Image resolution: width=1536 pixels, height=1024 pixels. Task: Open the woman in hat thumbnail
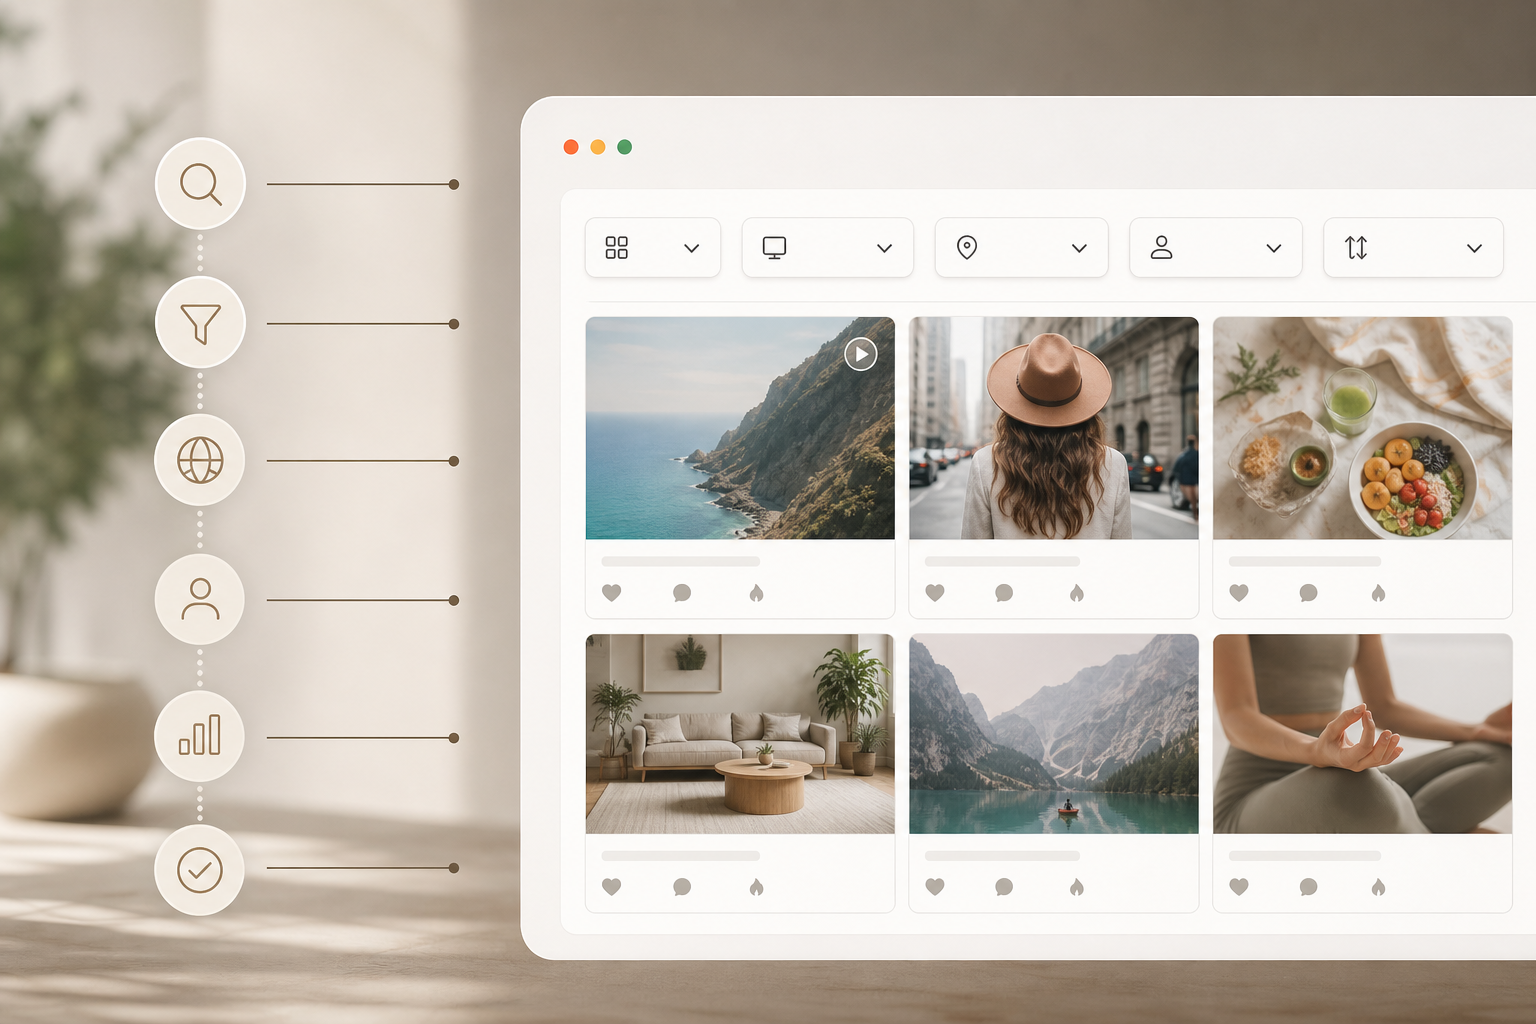[x=1054, y=428]
